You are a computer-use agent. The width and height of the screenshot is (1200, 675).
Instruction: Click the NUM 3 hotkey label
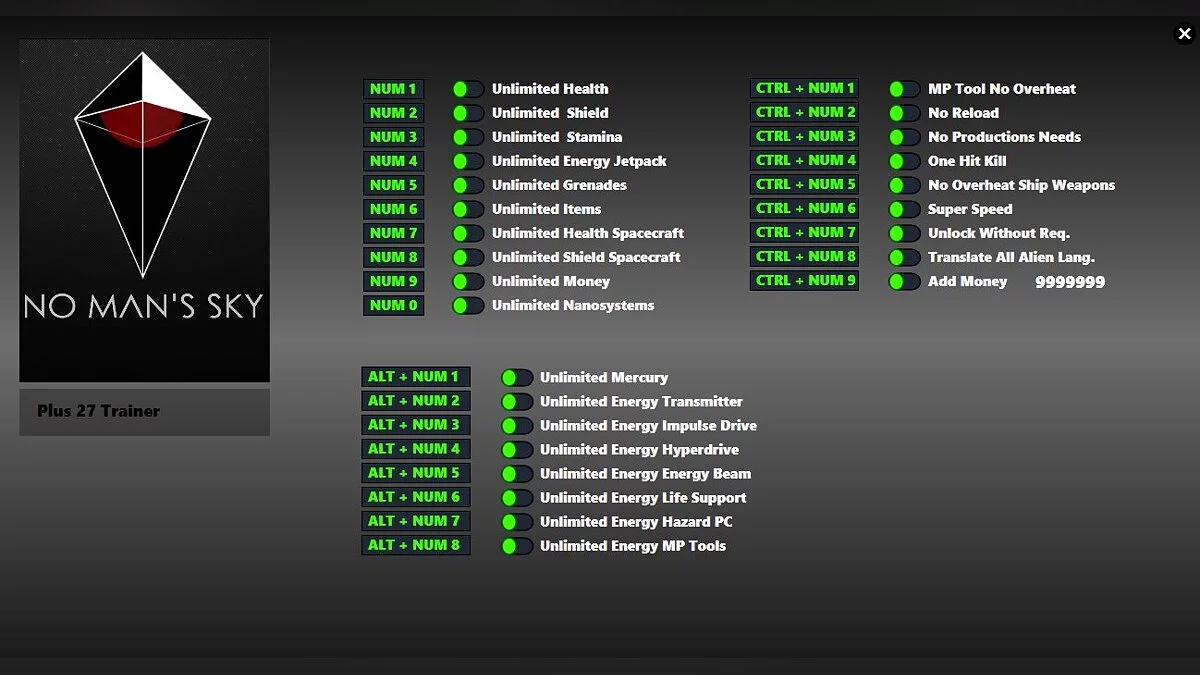coord(393,137)
